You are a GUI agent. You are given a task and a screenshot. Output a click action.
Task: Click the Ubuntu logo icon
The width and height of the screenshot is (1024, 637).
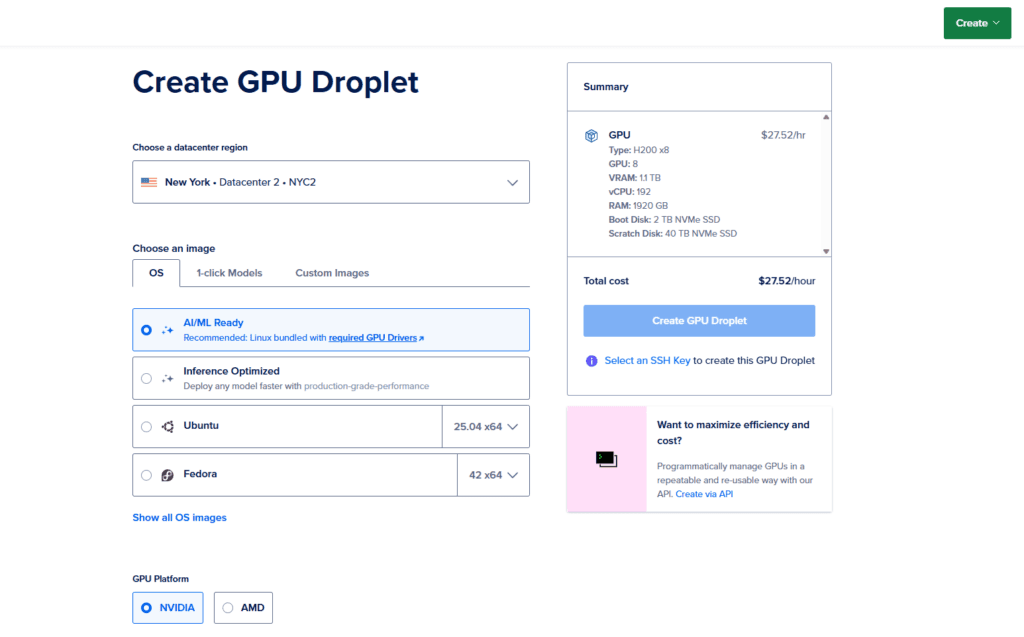168,427
